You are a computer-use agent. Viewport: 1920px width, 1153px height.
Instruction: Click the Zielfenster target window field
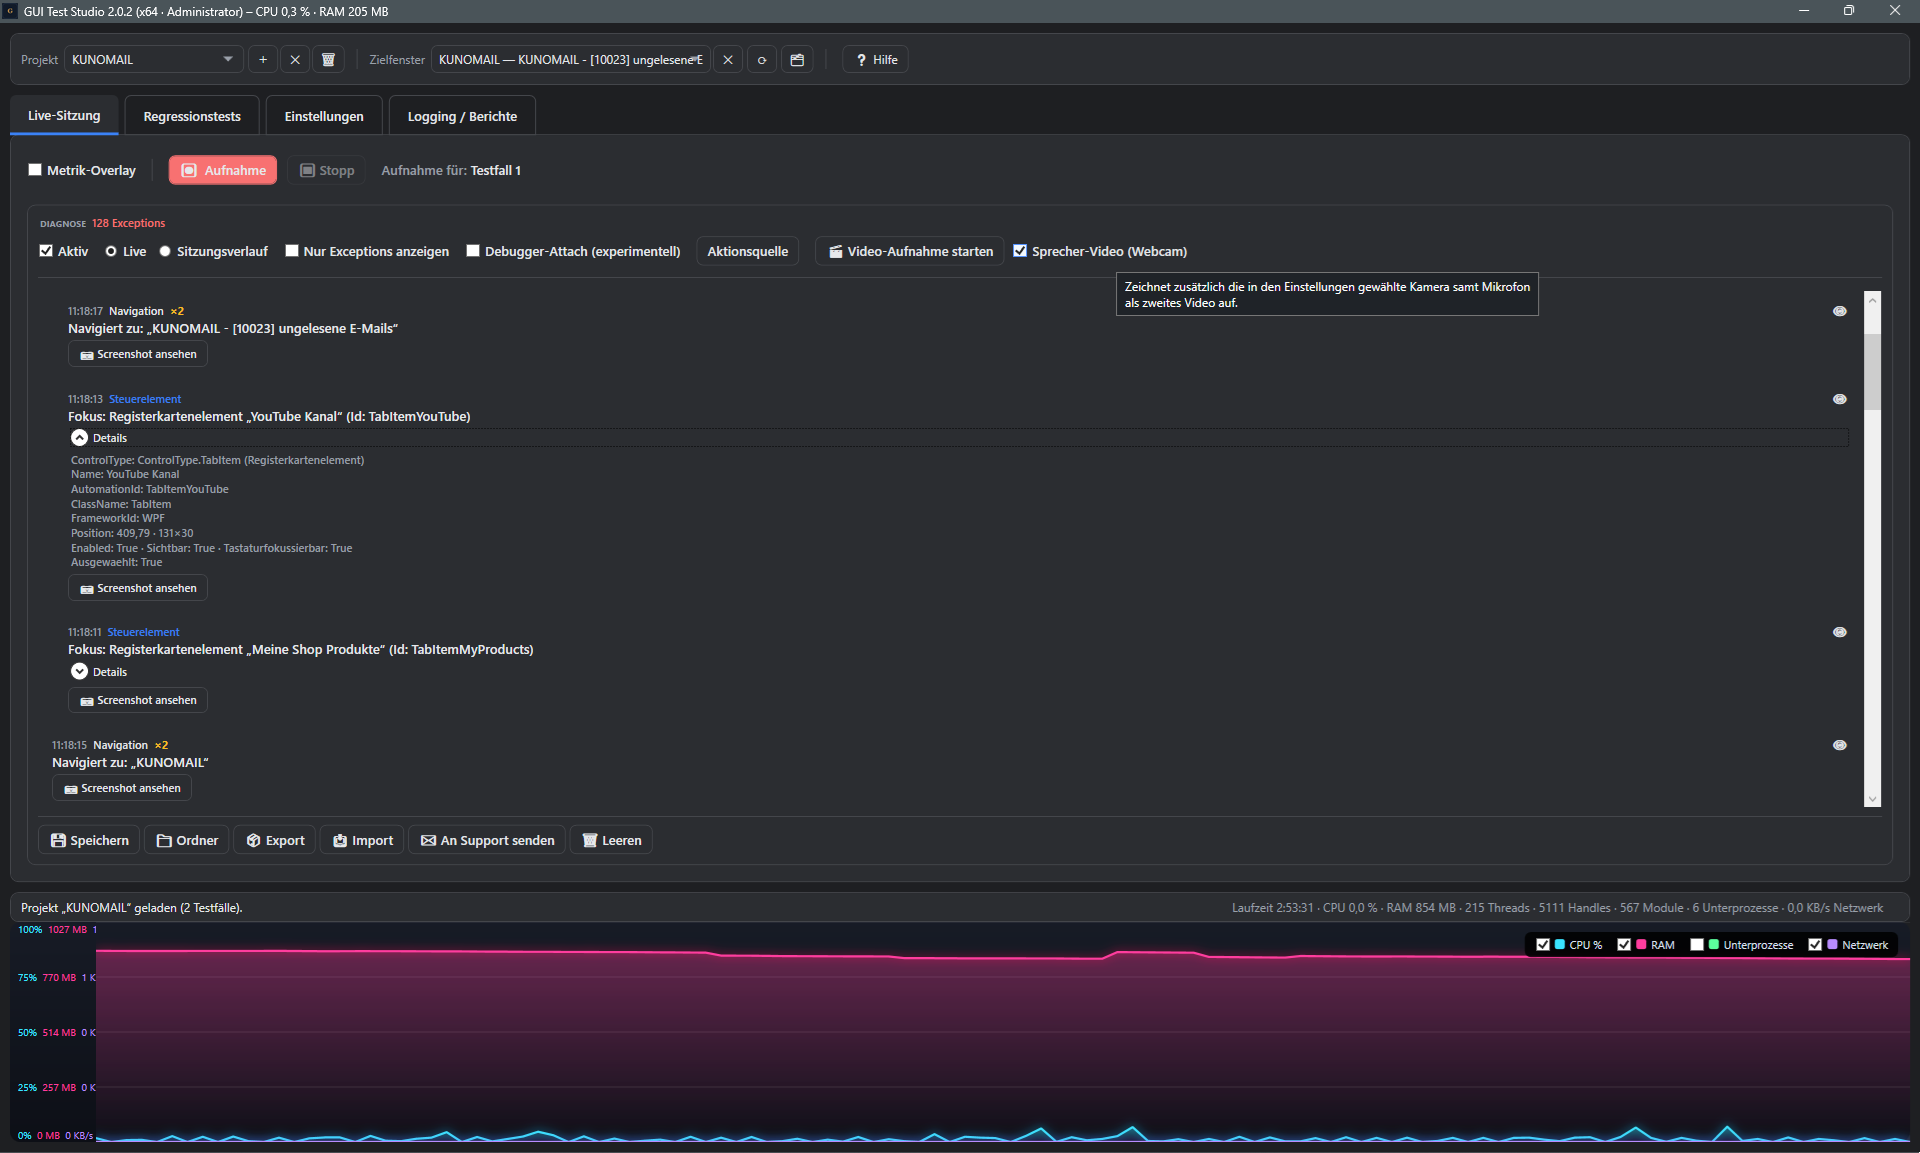(x=571, y=60)
